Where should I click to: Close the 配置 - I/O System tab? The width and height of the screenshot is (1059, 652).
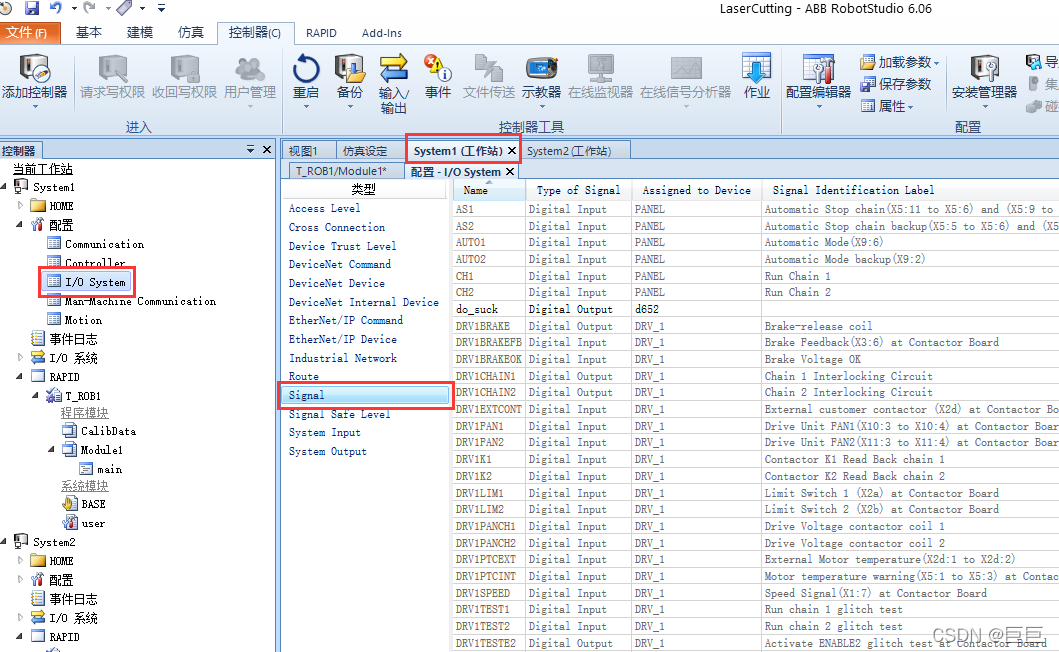(510, 172)
